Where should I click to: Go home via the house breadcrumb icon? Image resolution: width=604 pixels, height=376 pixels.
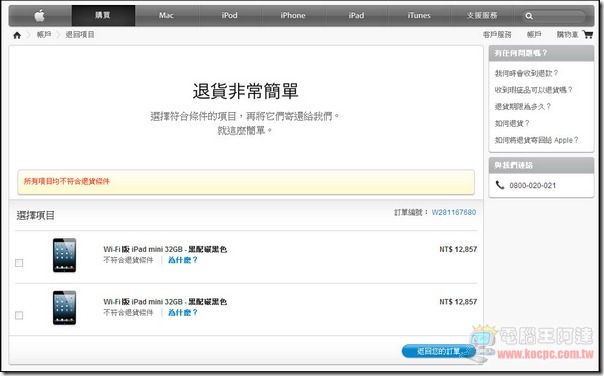(17, 35)
